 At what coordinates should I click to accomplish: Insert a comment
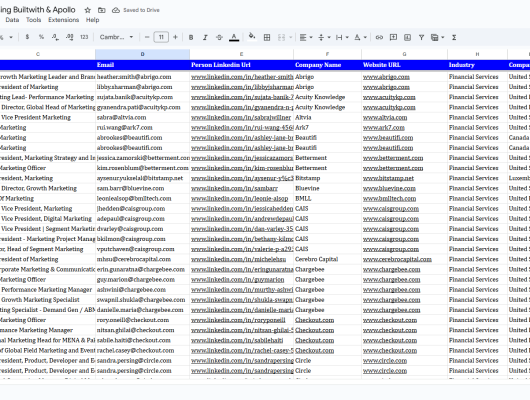point(393,37)
